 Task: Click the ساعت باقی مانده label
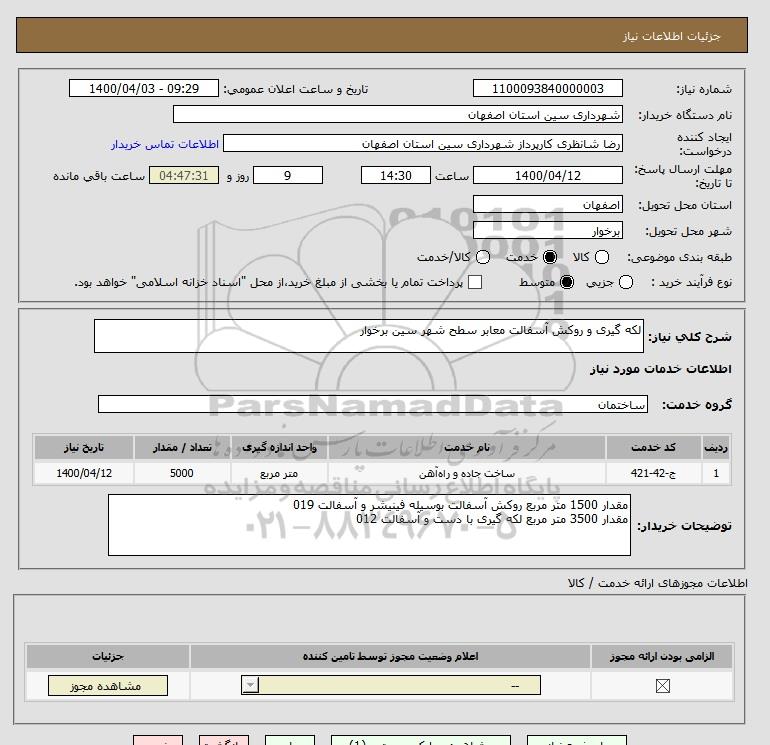point(99,176)
